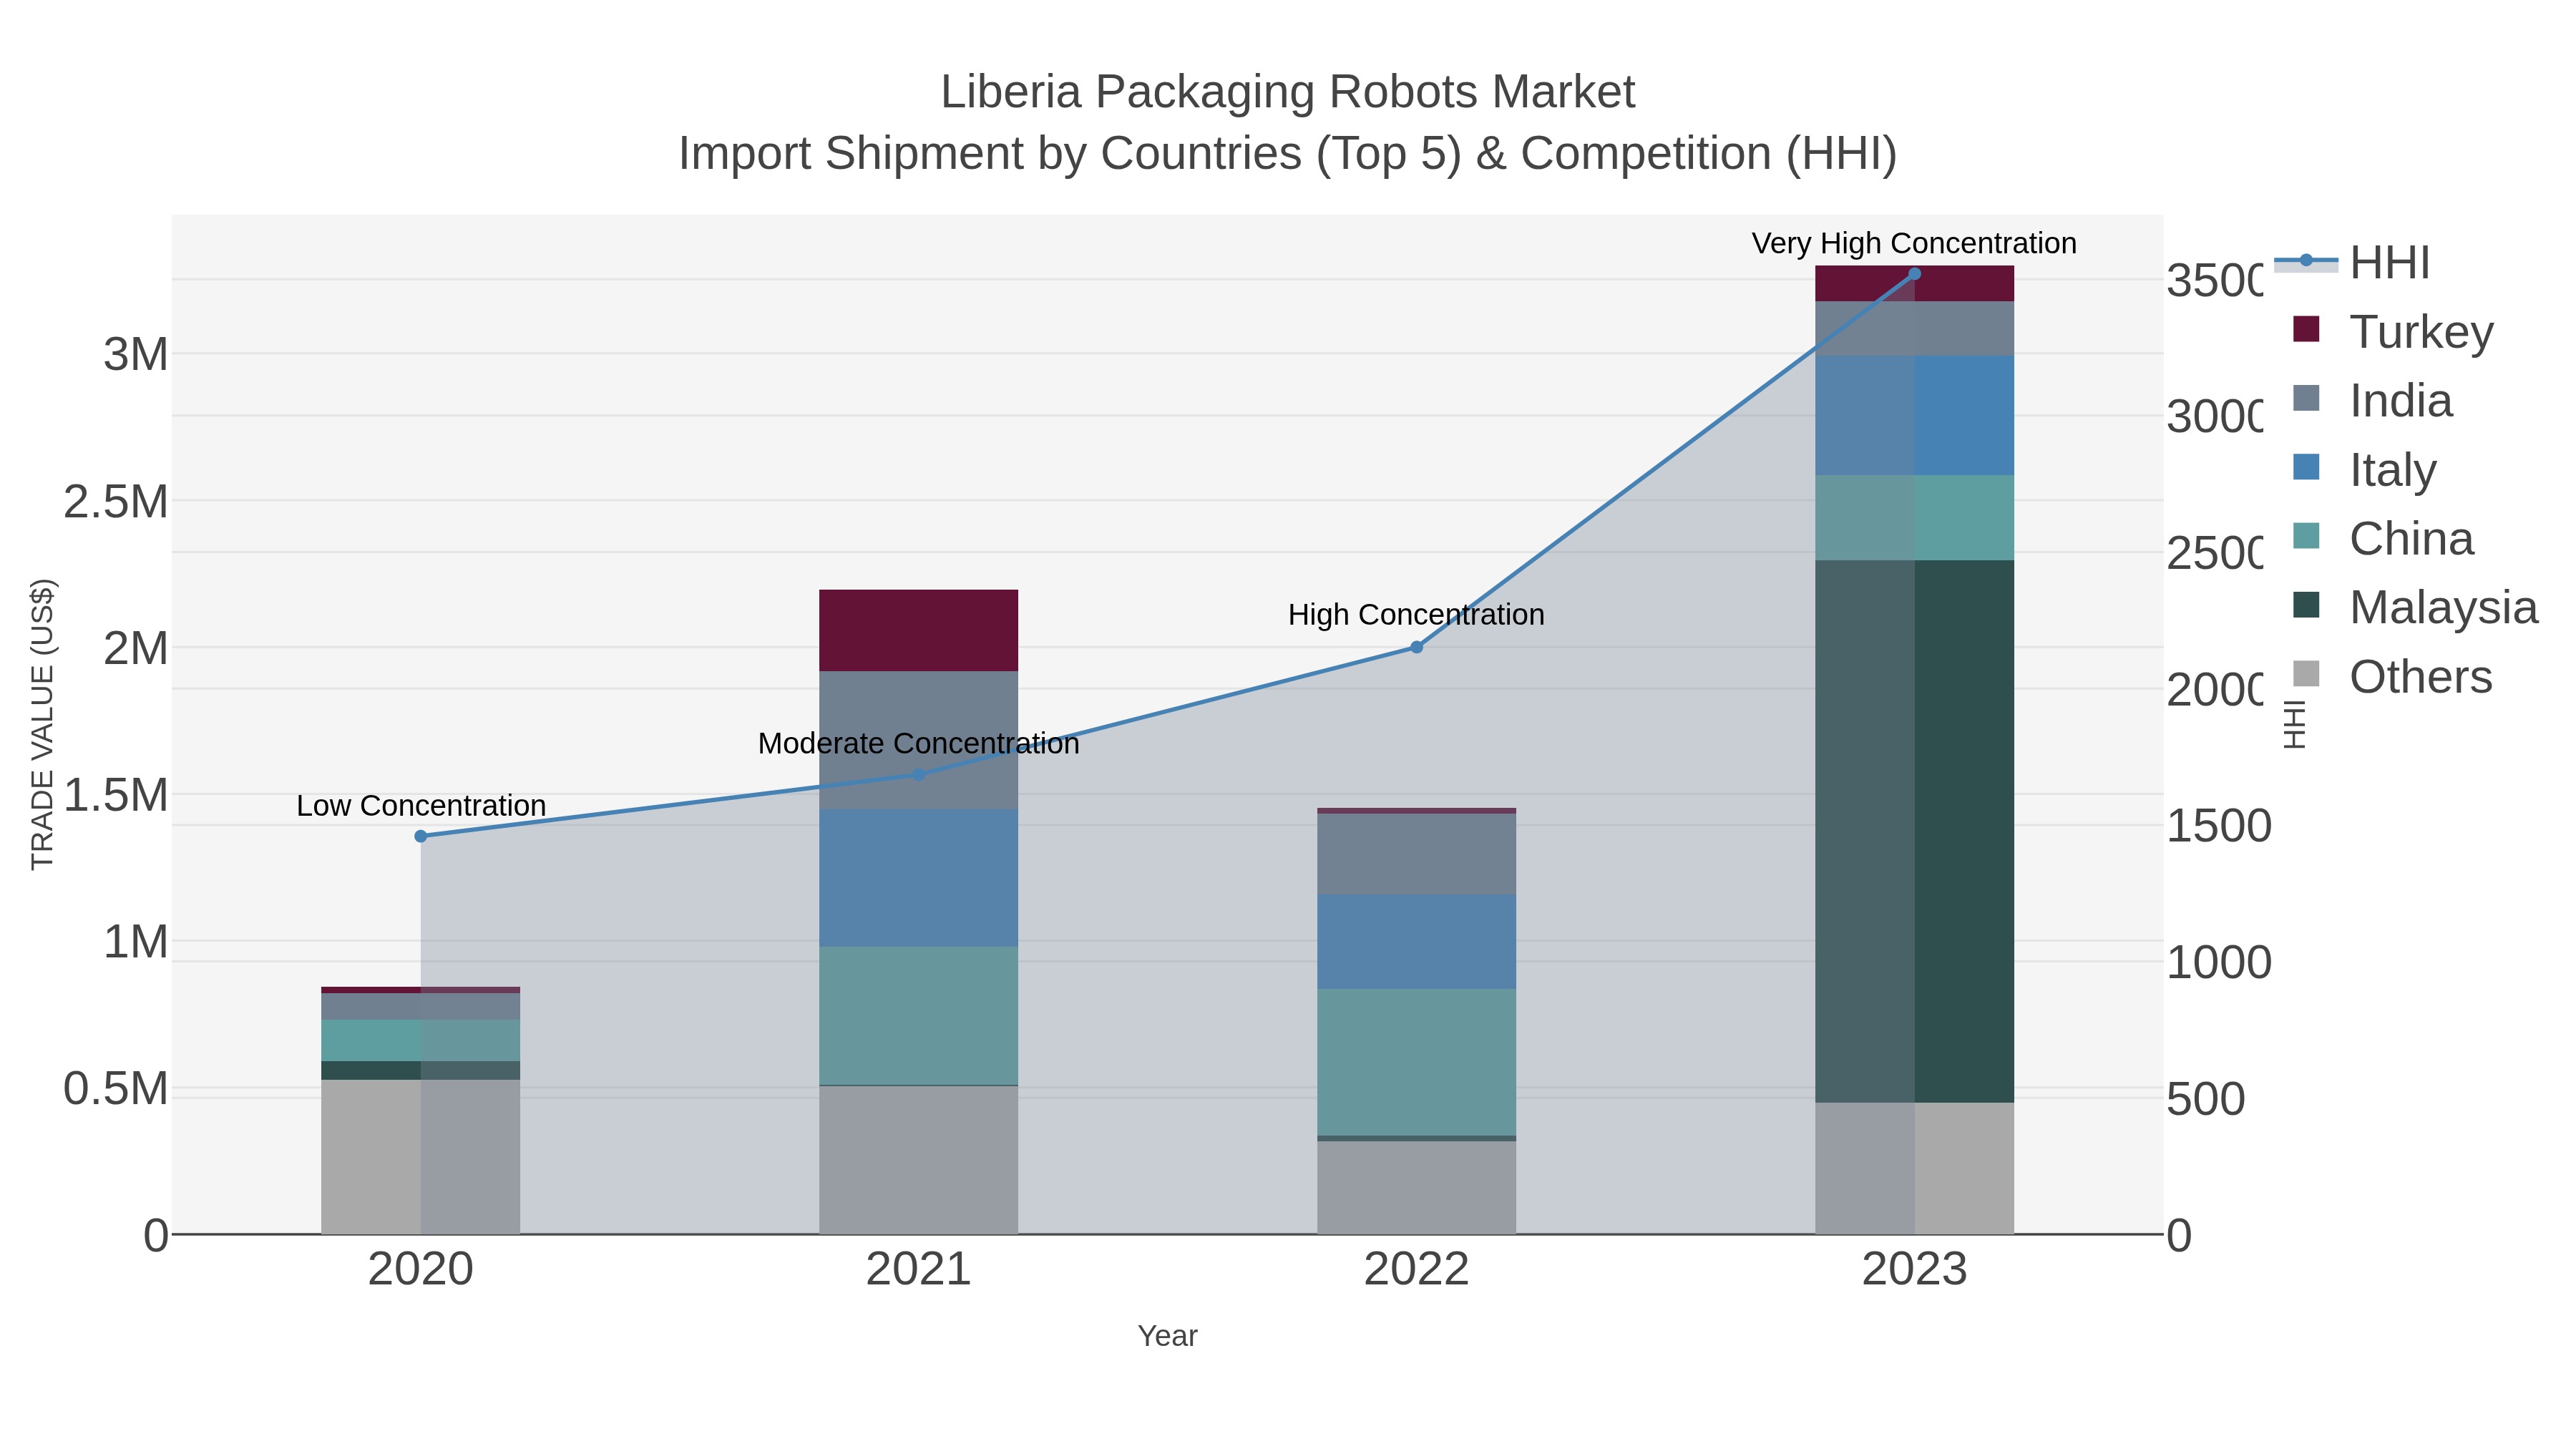This screenshot has height=1449, width=2576.
Task: Click the 2022 India bar segment
Action: click(x=1416, y=854)
